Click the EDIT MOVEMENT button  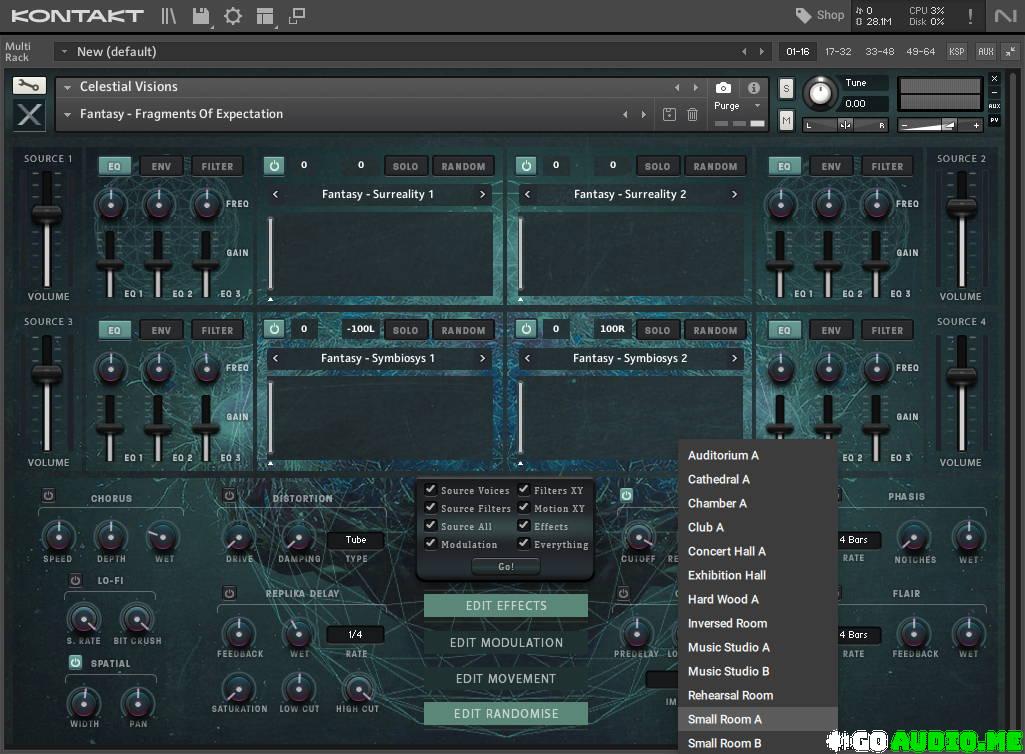[x=506, y=679]
